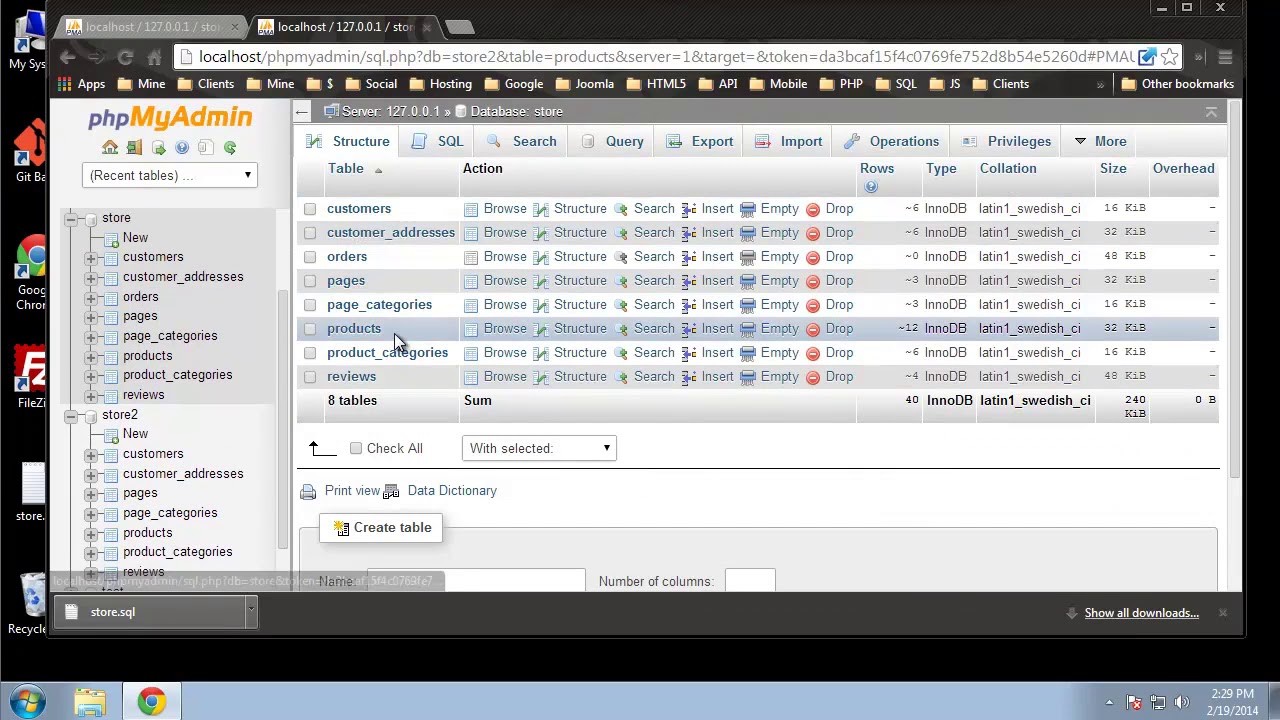Click the Number of columns input field
Viewport: 1280px width, 720px height.
[x=750, y=580]
